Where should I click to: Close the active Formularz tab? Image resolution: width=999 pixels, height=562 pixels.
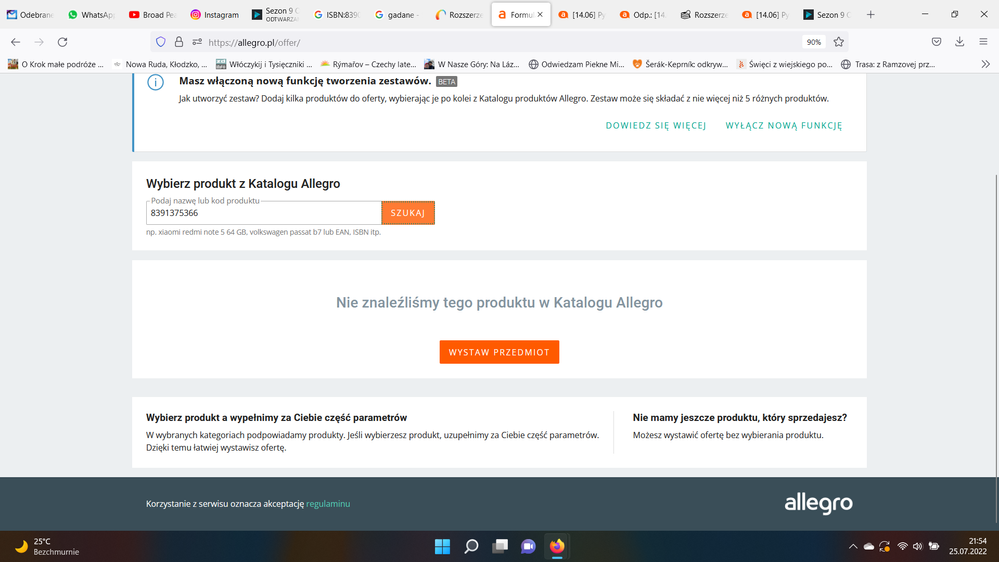tap(540, 14)
